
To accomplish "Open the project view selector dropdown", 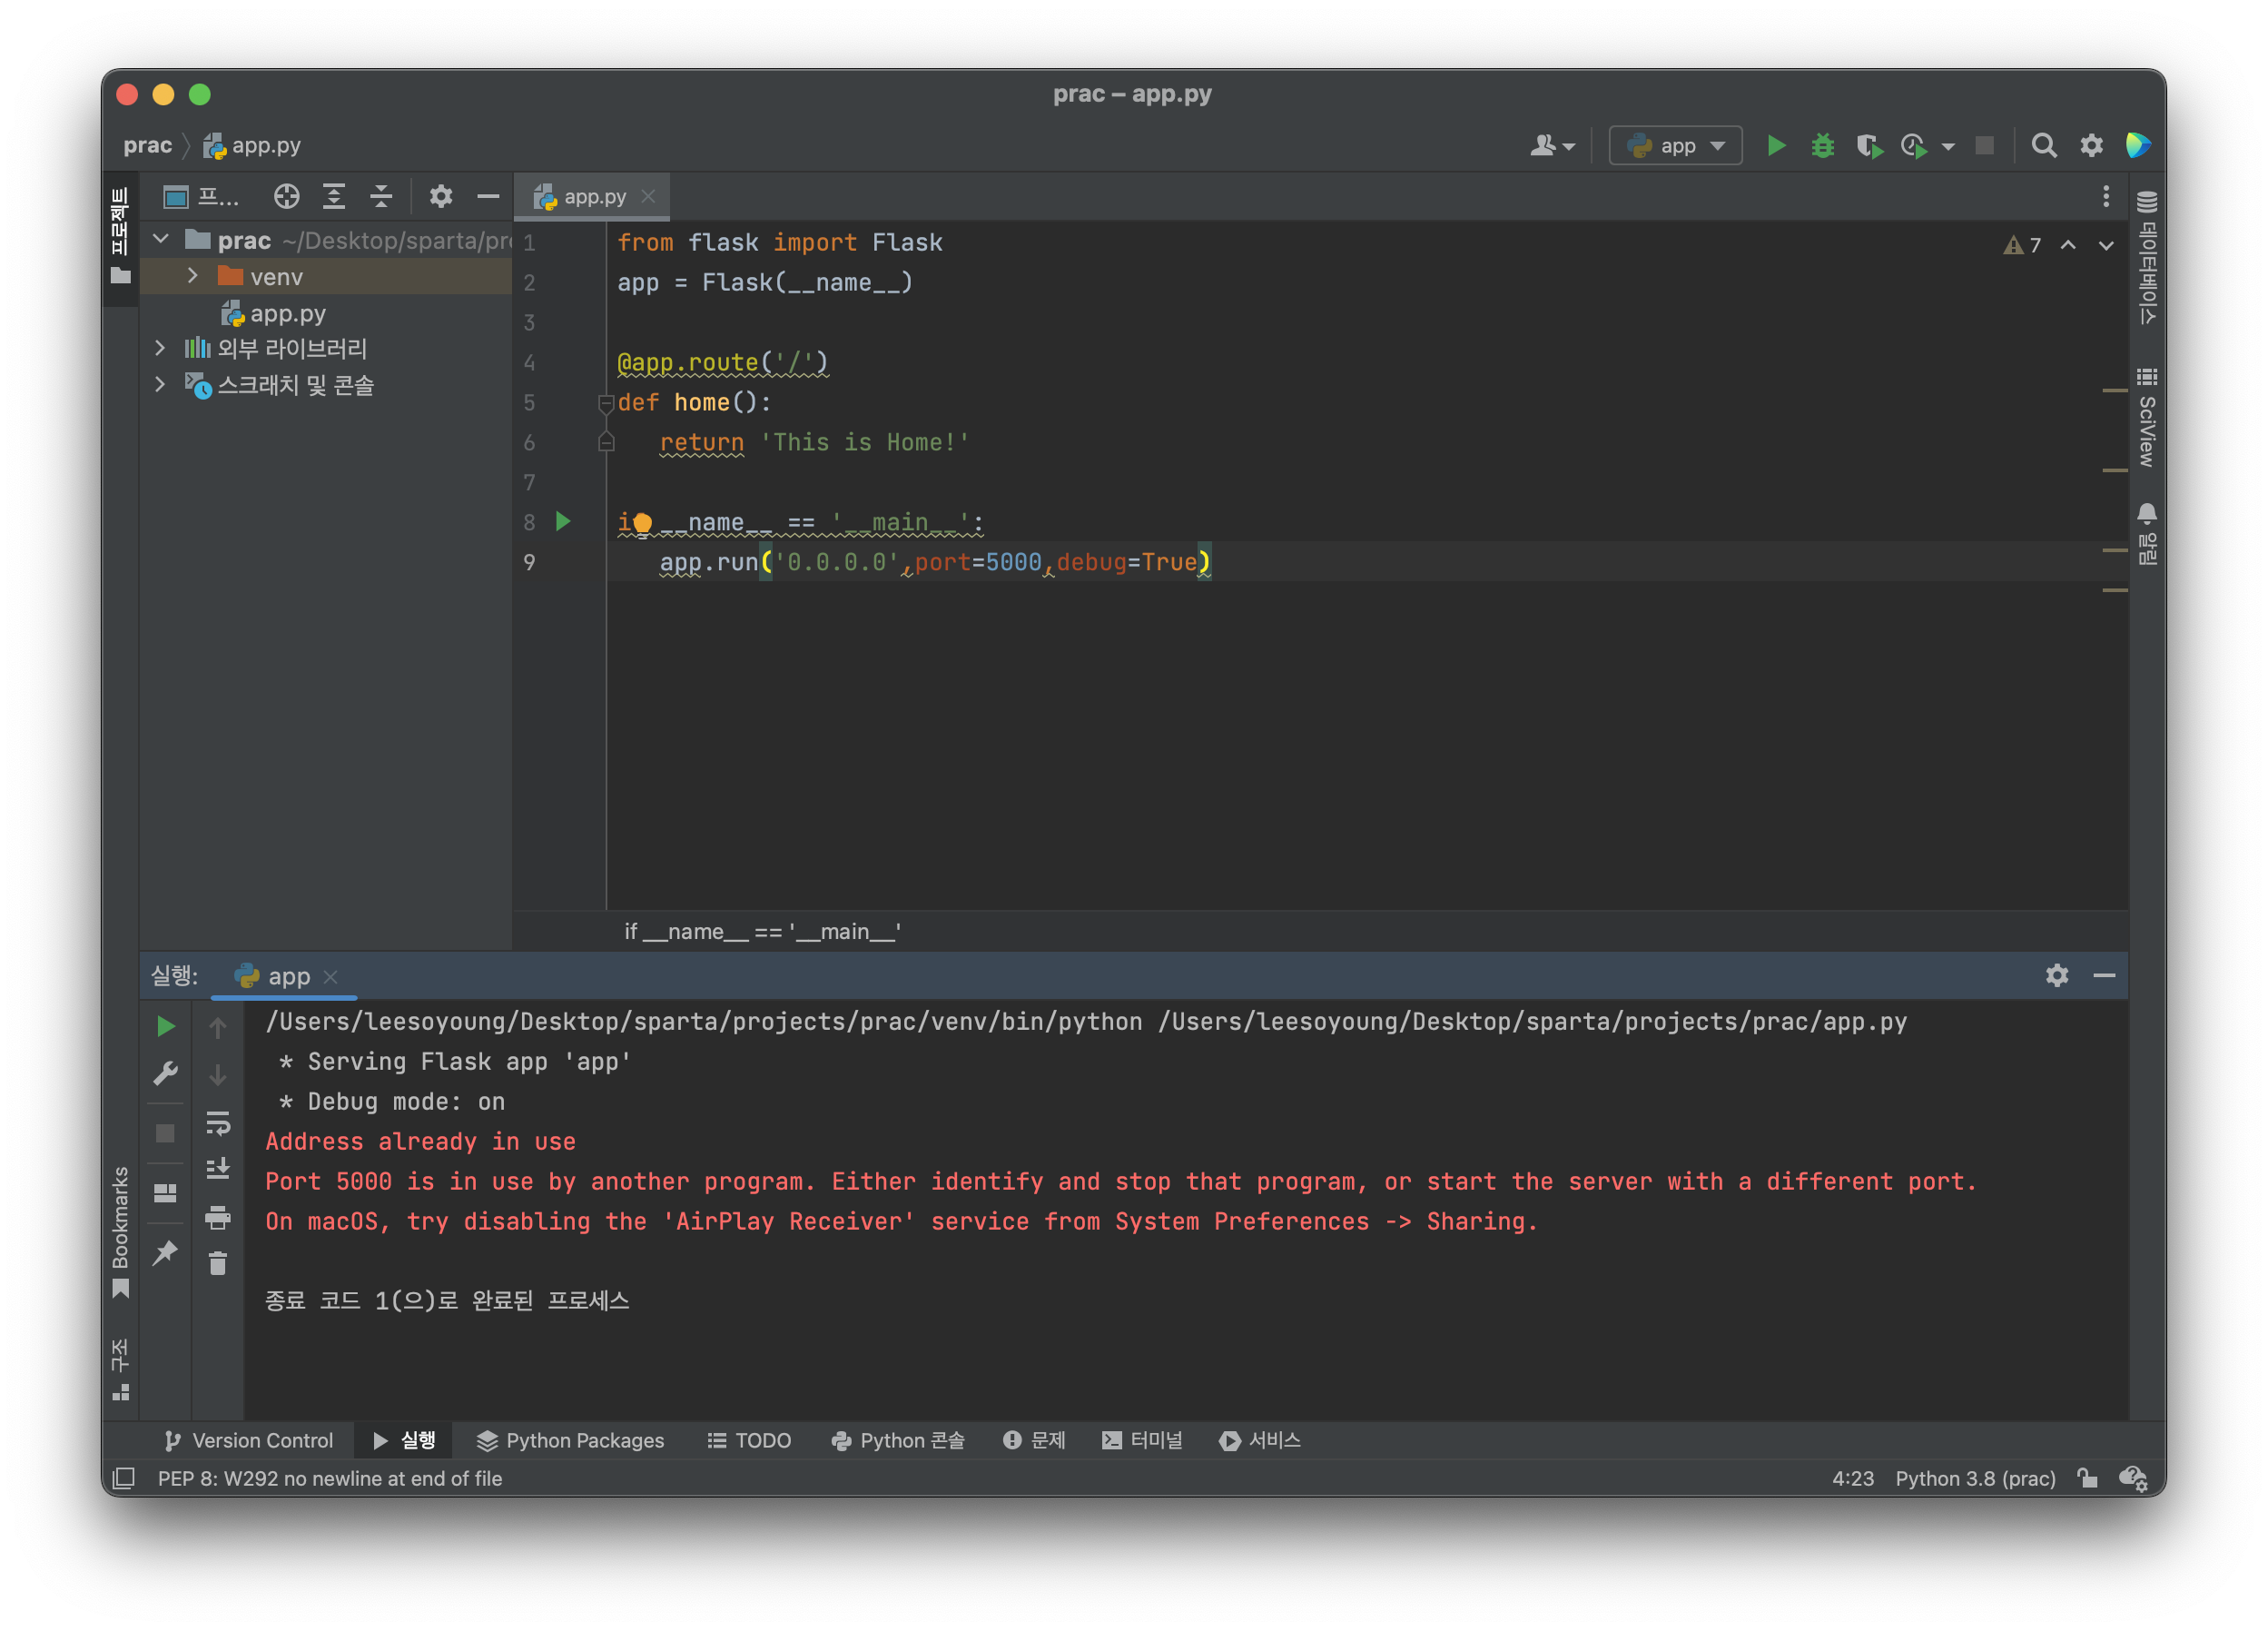I will tap(202, 196).
